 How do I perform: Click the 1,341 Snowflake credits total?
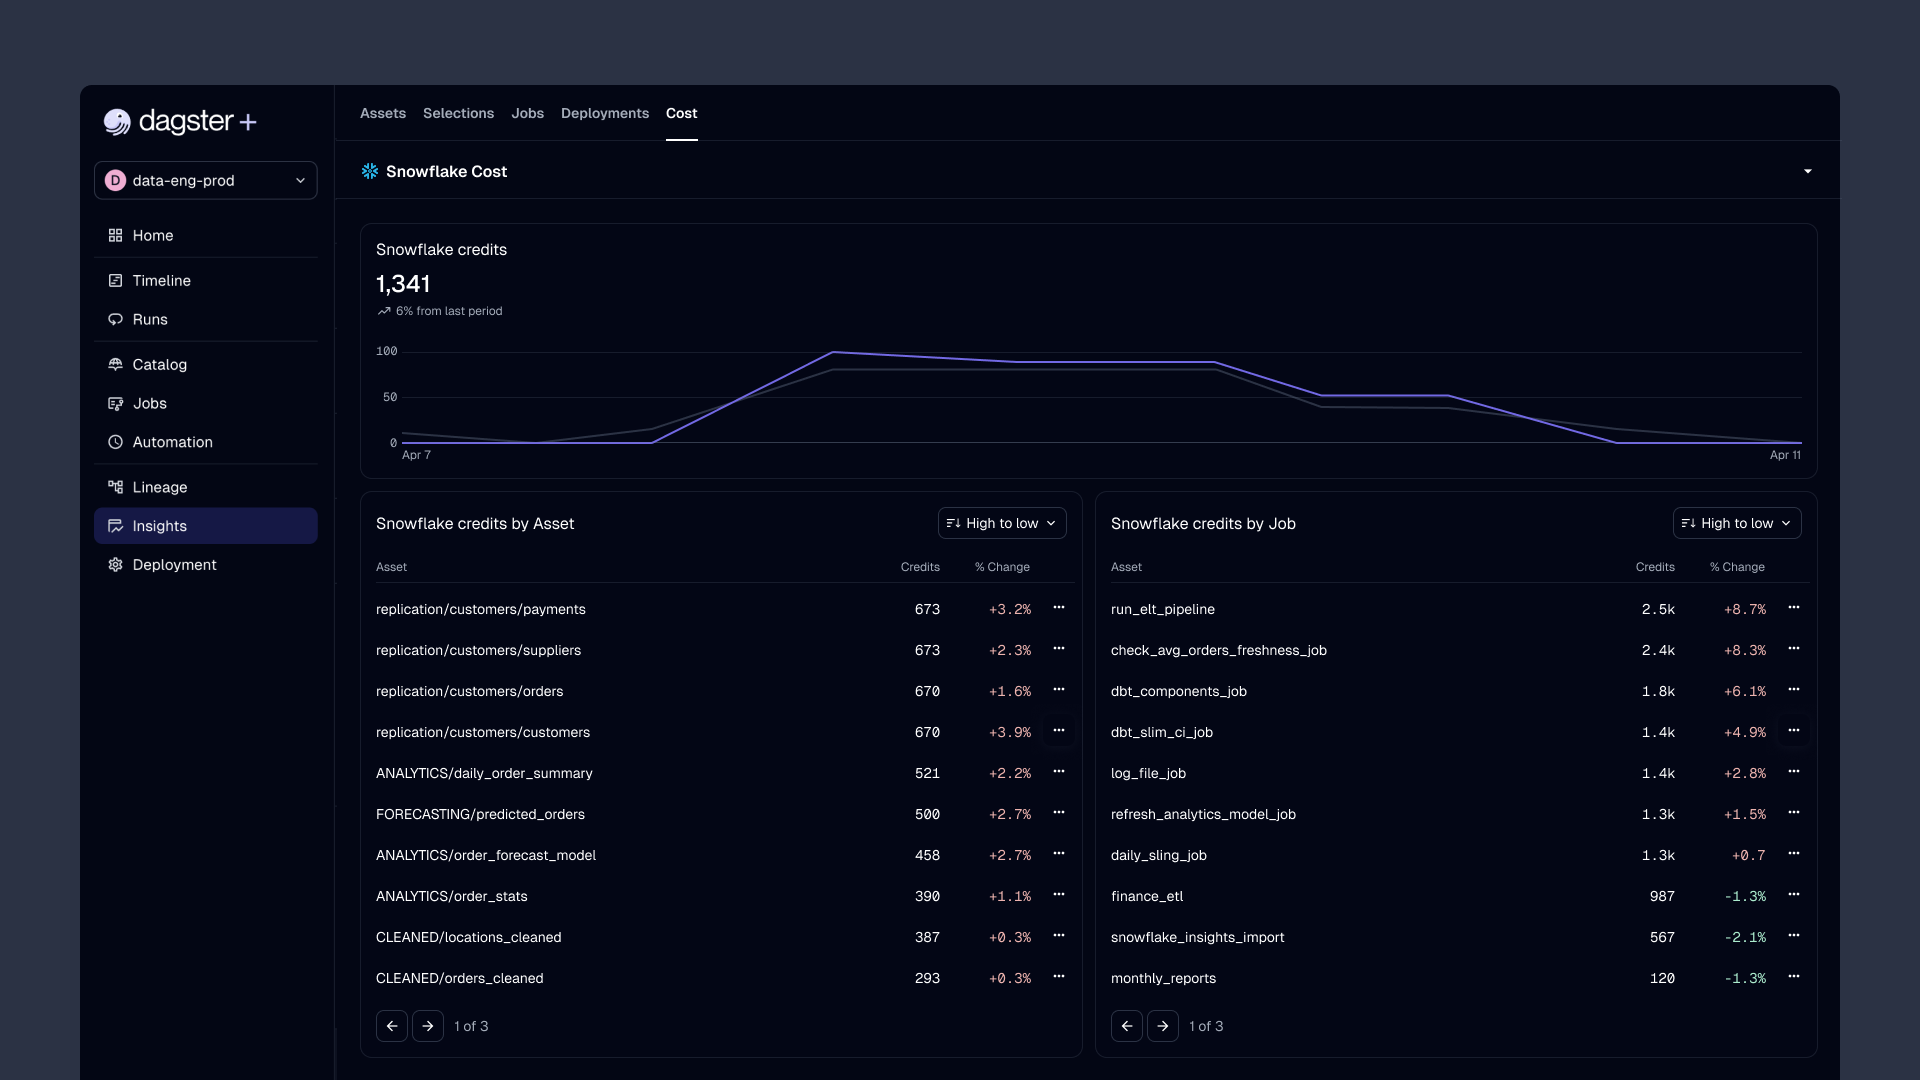[403, 284]
